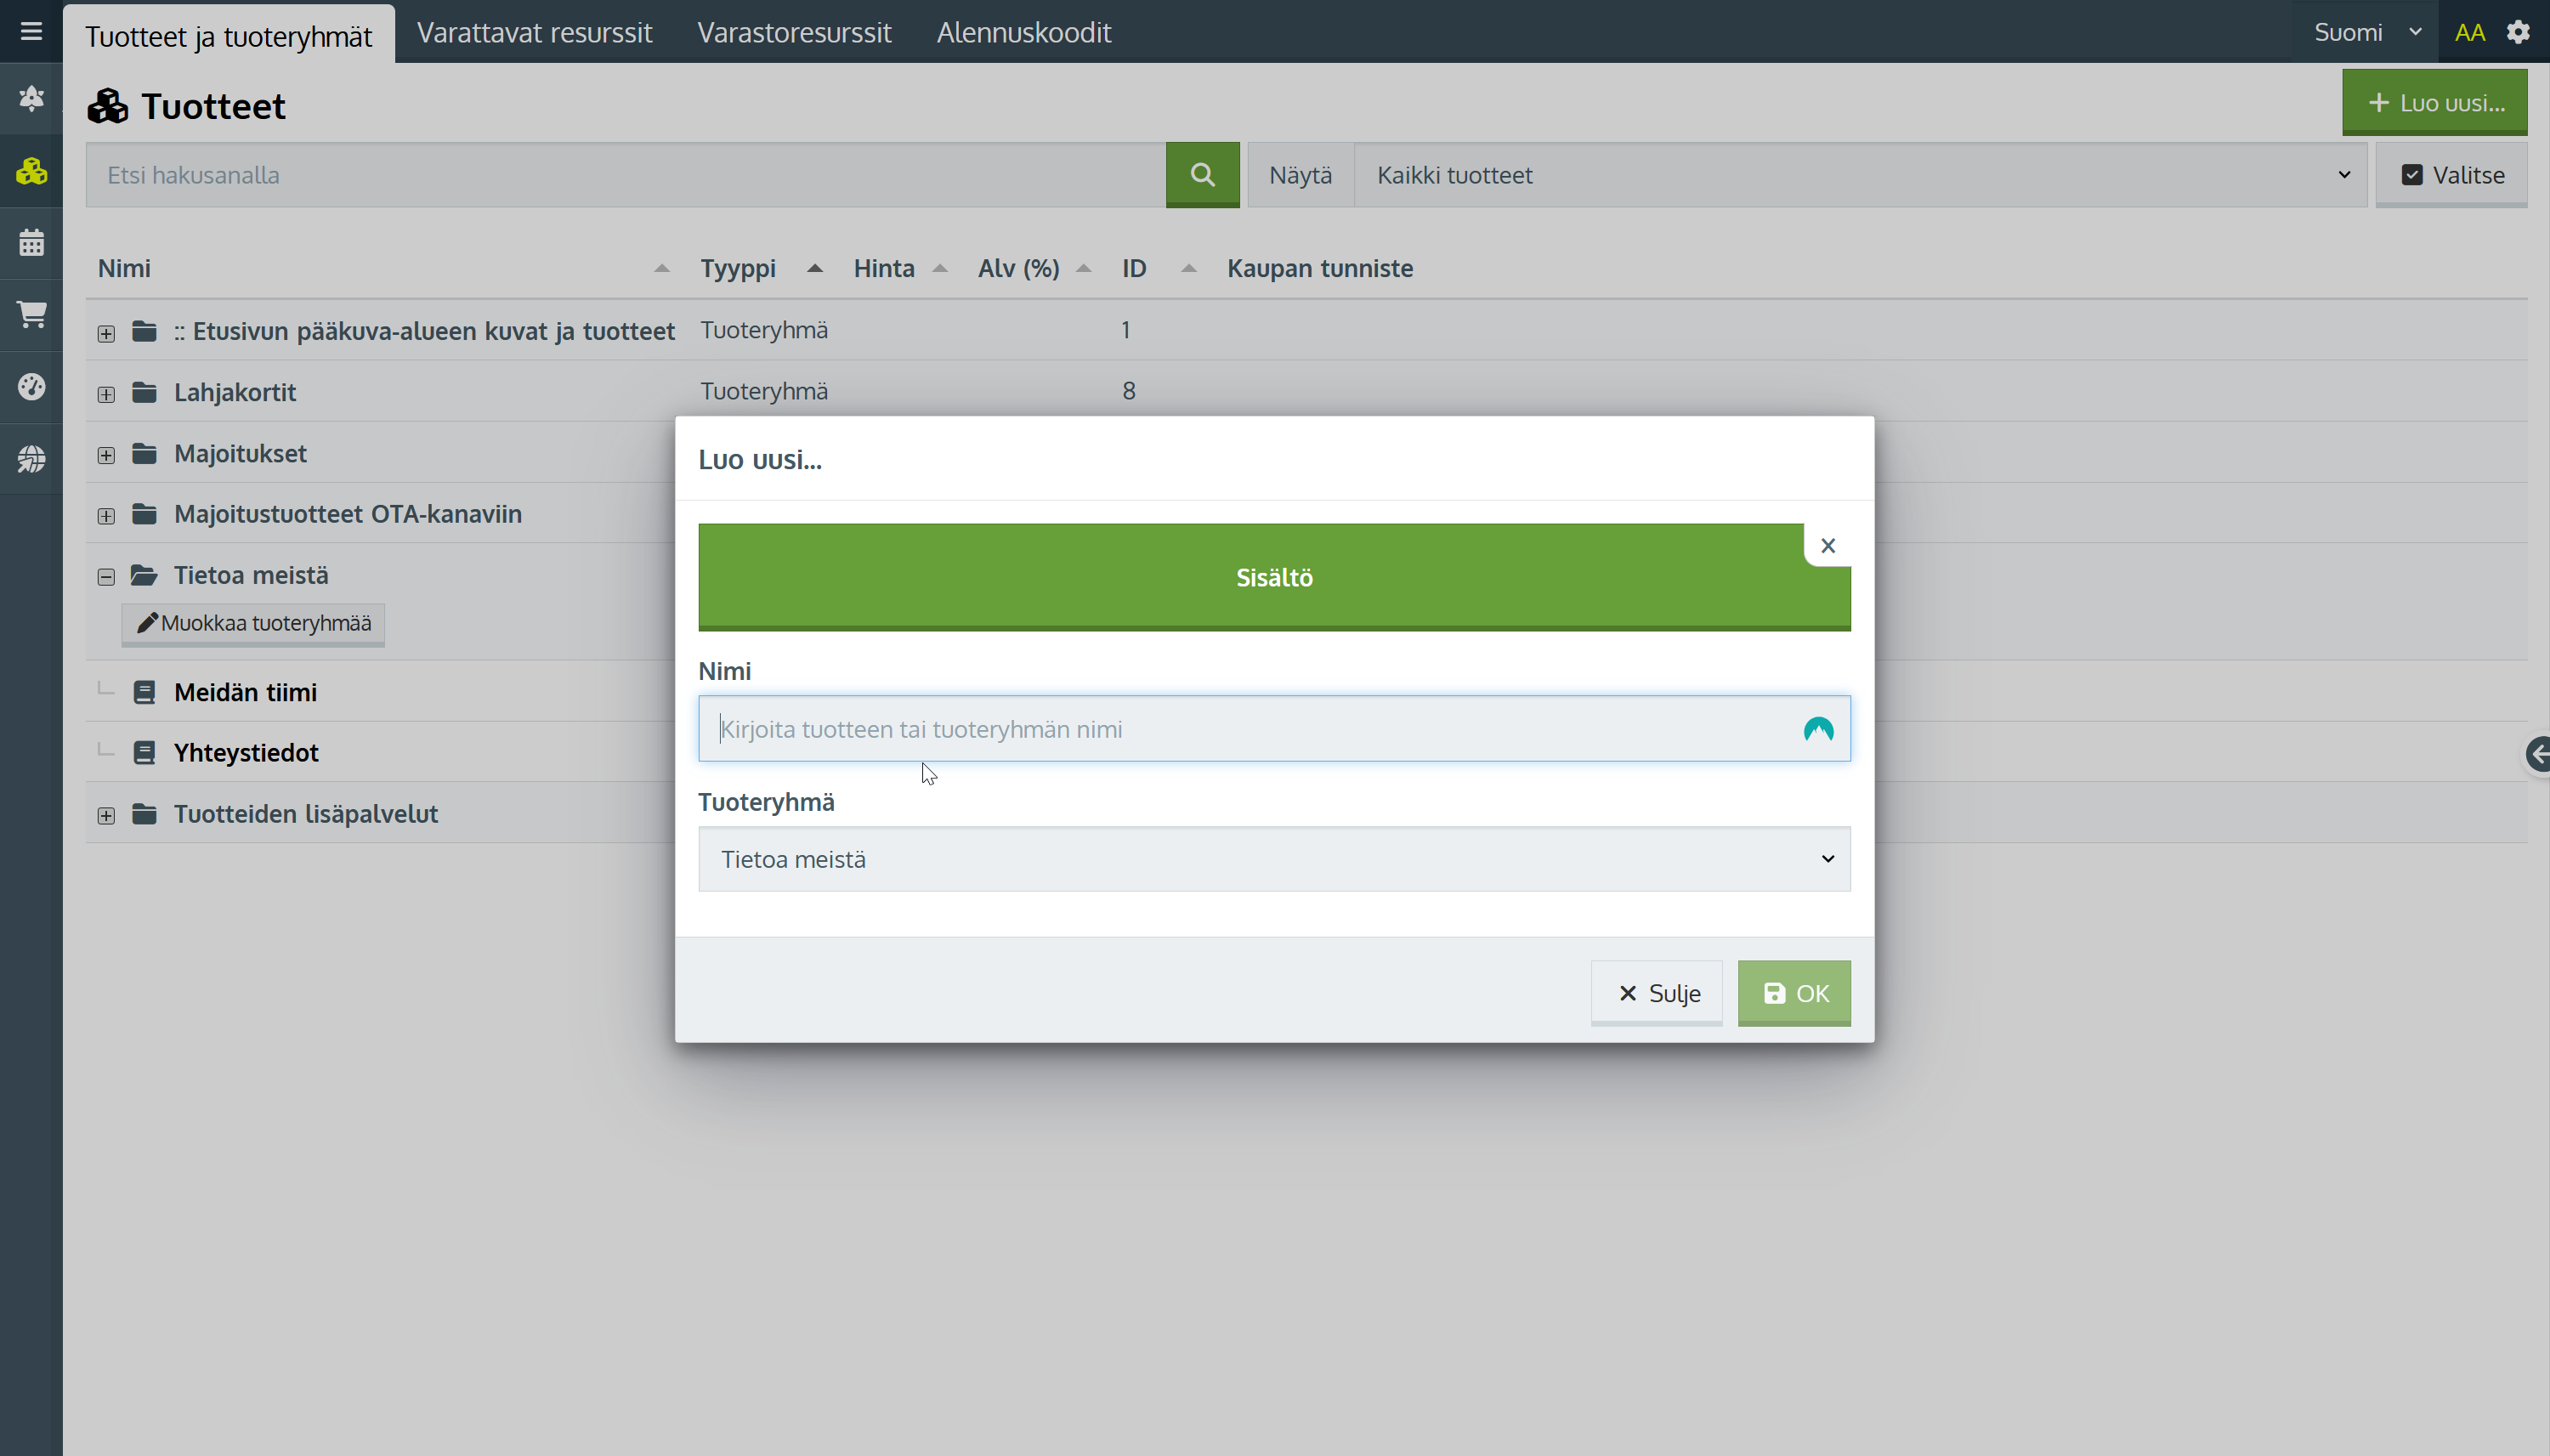Open the calendar sidebar icon
The image size is (2550, 1456).
pos(31,243)
